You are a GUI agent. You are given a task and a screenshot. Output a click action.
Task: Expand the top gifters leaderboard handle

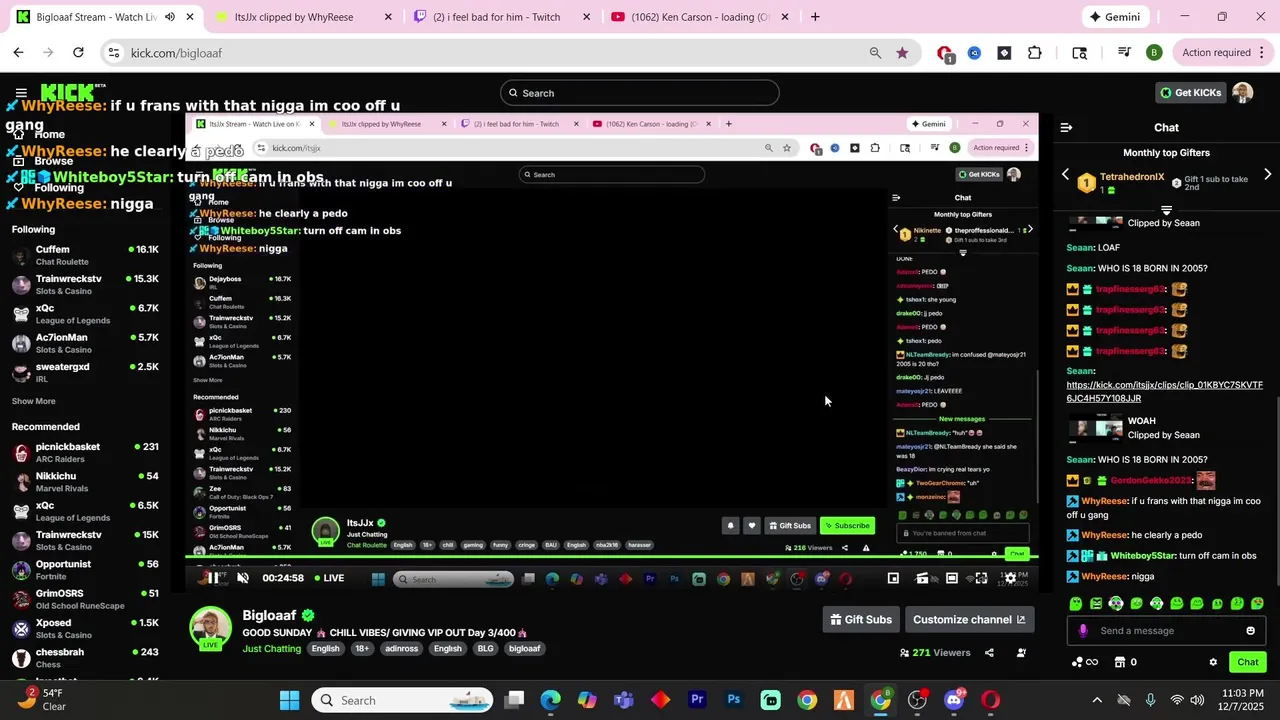coord(1166,211)
